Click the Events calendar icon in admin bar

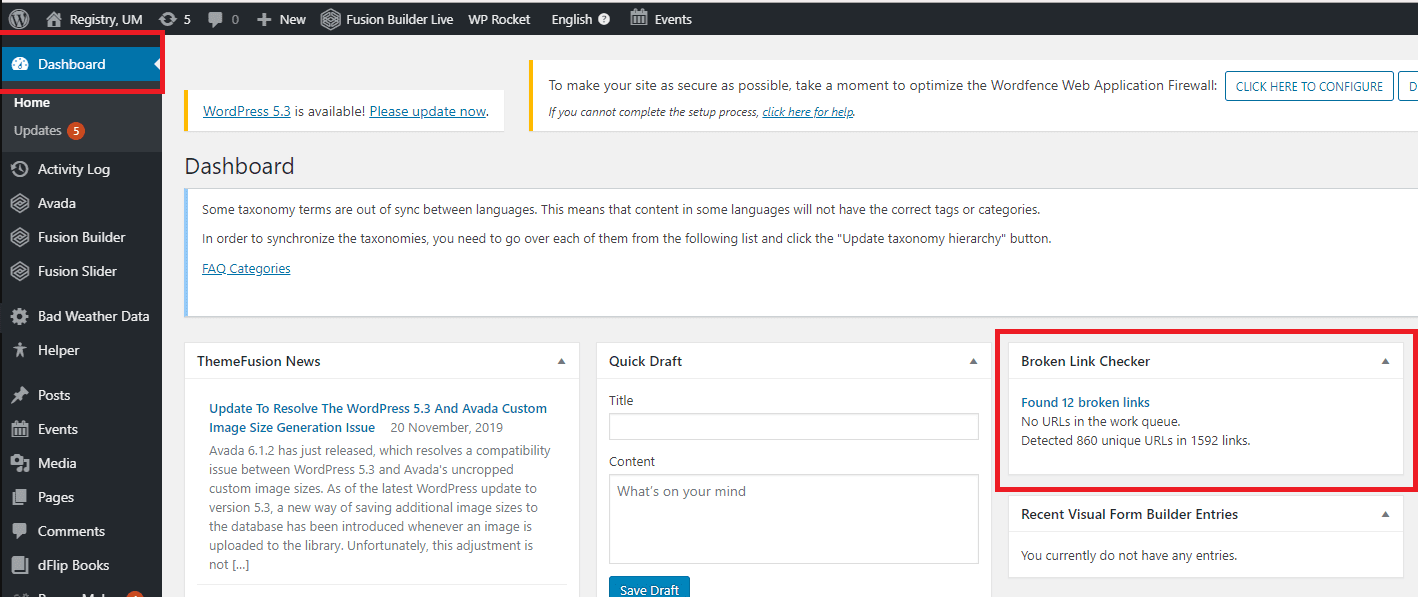639,18
